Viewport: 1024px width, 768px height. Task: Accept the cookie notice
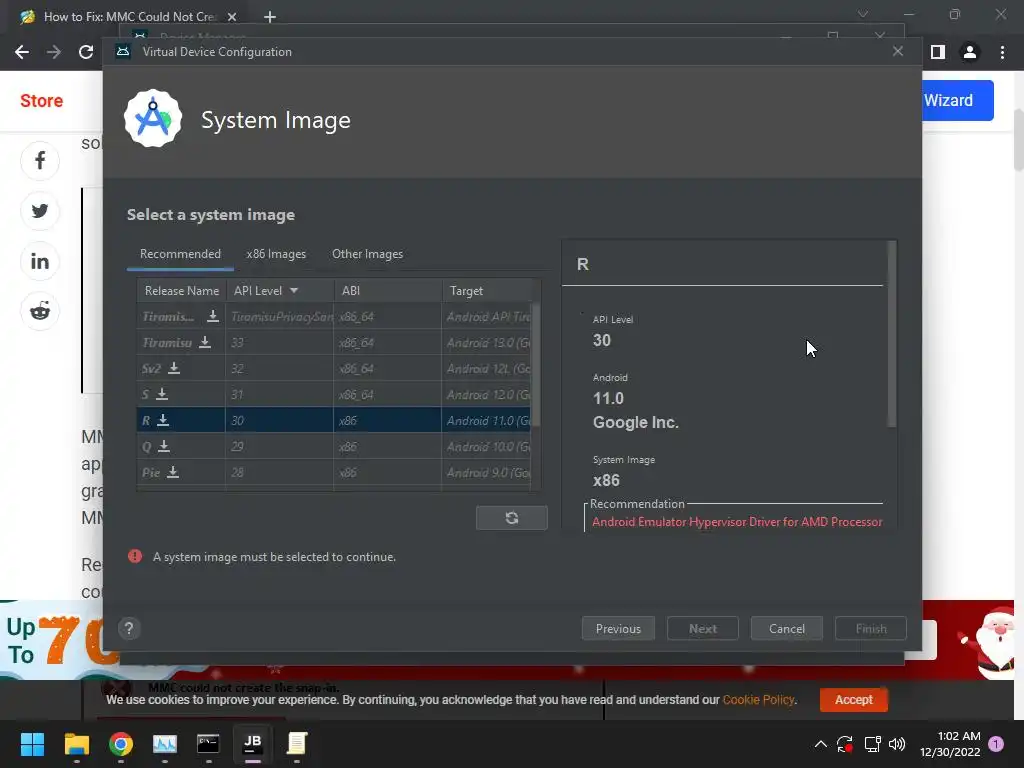click(854, 699)
